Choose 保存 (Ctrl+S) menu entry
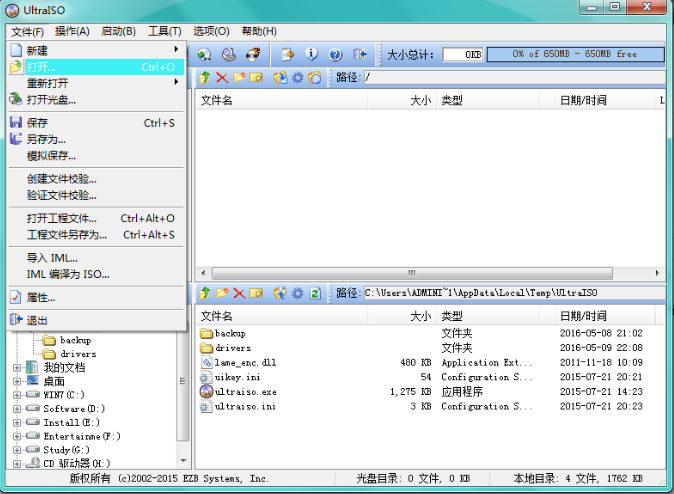The height and width of the screenshot is (494, 674). pos(97,123)
